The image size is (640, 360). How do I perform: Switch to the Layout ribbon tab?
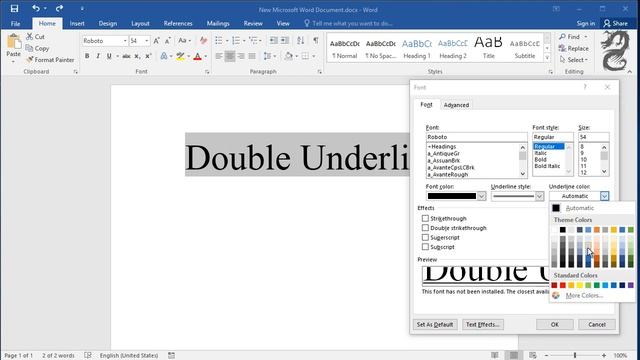point(140,23)
